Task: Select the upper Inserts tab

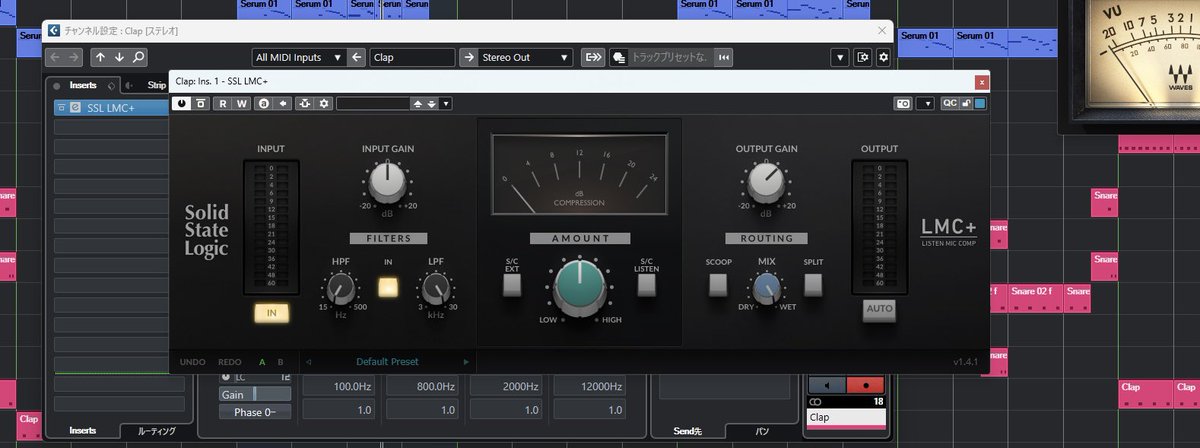Action: (x=83, y=85)
